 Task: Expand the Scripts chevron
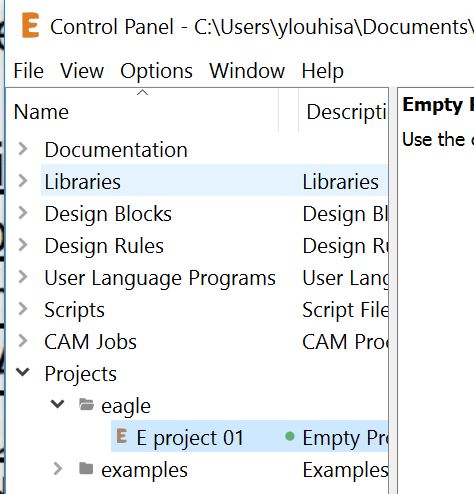tap(23, 309)
